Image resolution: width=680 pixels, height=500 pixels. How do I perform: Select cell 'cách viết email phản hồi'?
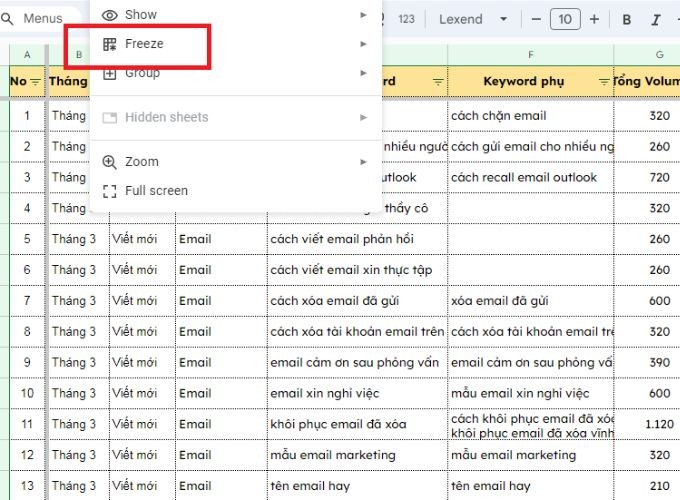click(357, 239)
